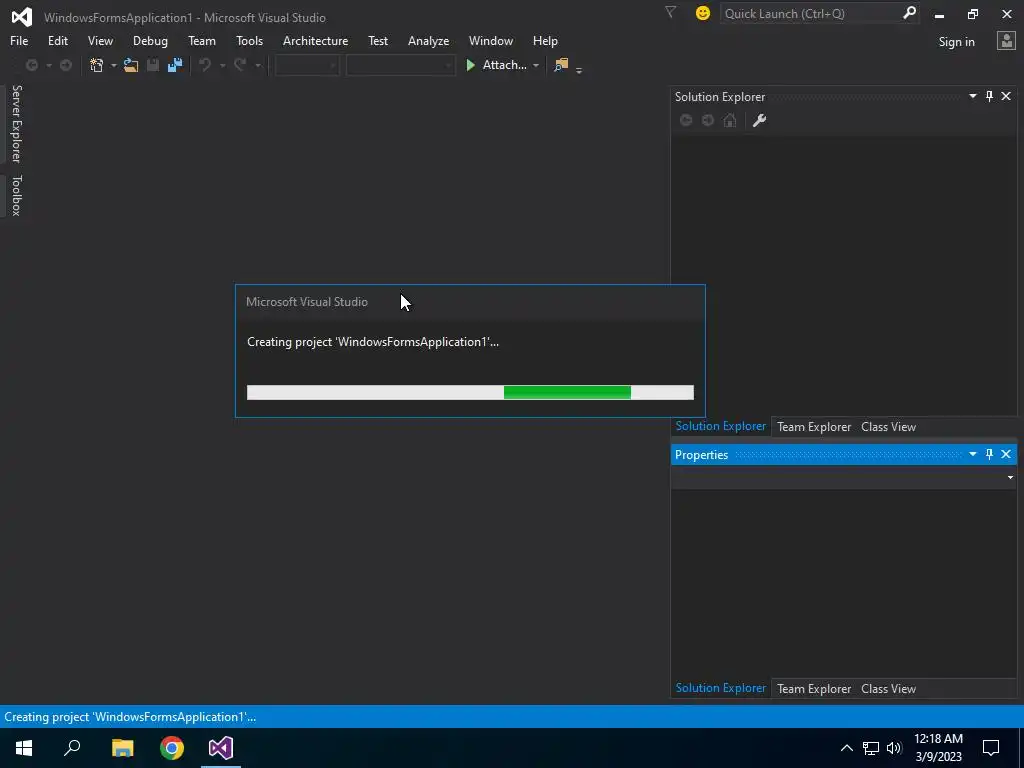
Task: Click the Quick Launch magnifier icon
Action: pos(909,13)
